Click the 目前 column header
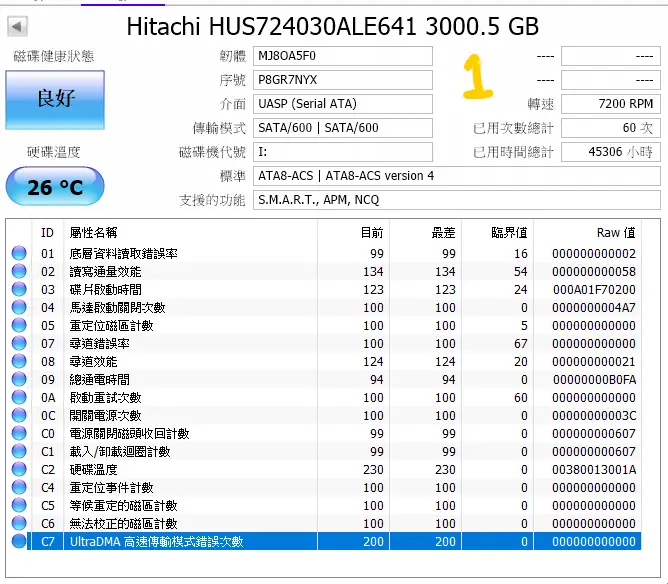The image size is (668, 584). [353, 233]
